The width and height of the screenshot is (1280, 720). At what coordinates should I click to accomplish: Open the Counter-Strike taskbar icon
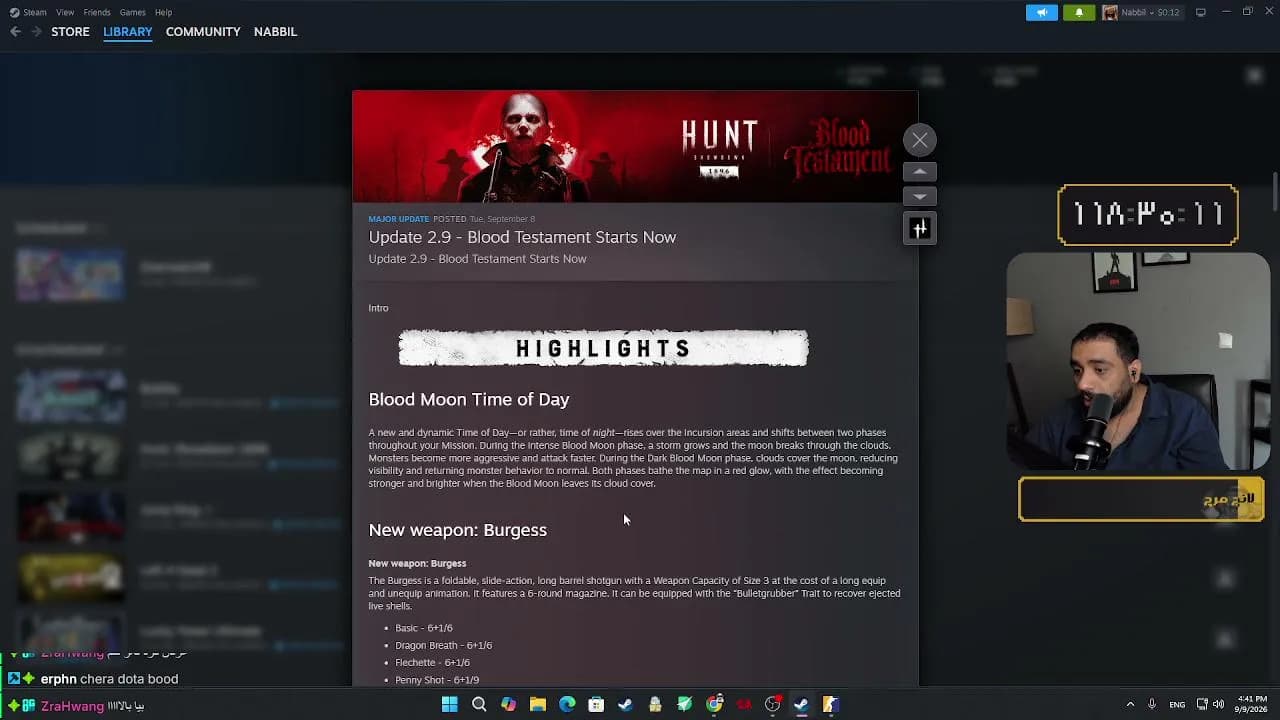(830, 704)
